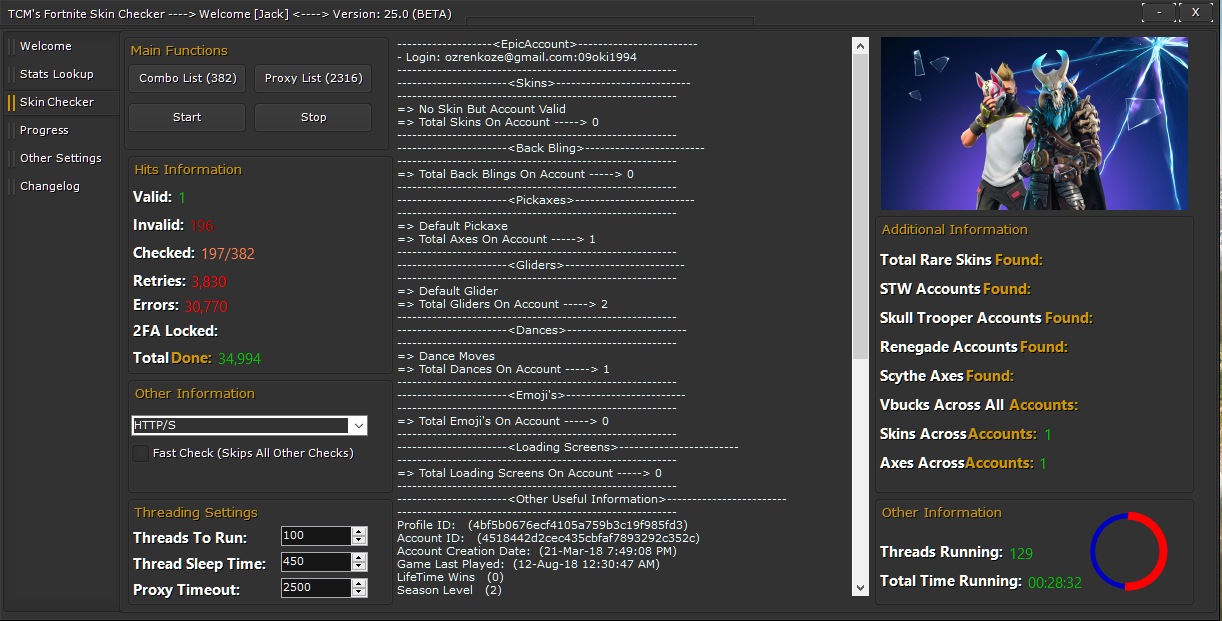Increase the Threads To Run value

[360, 531]
